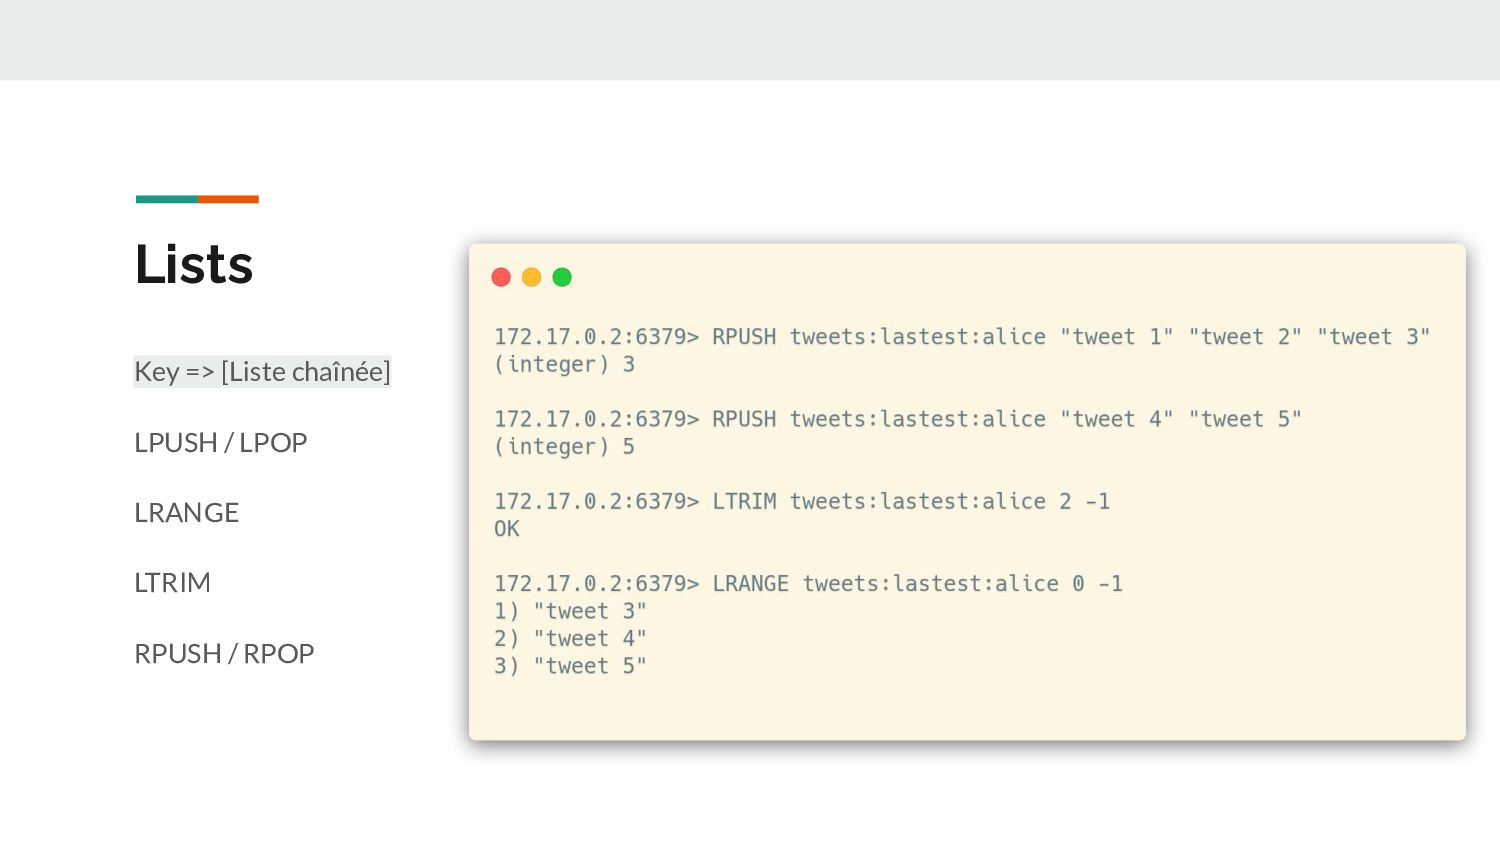The height and width of the screenshot is (844, 1500).
Task: Click the "Lists" slide title
Action: [x=194, y=265]
